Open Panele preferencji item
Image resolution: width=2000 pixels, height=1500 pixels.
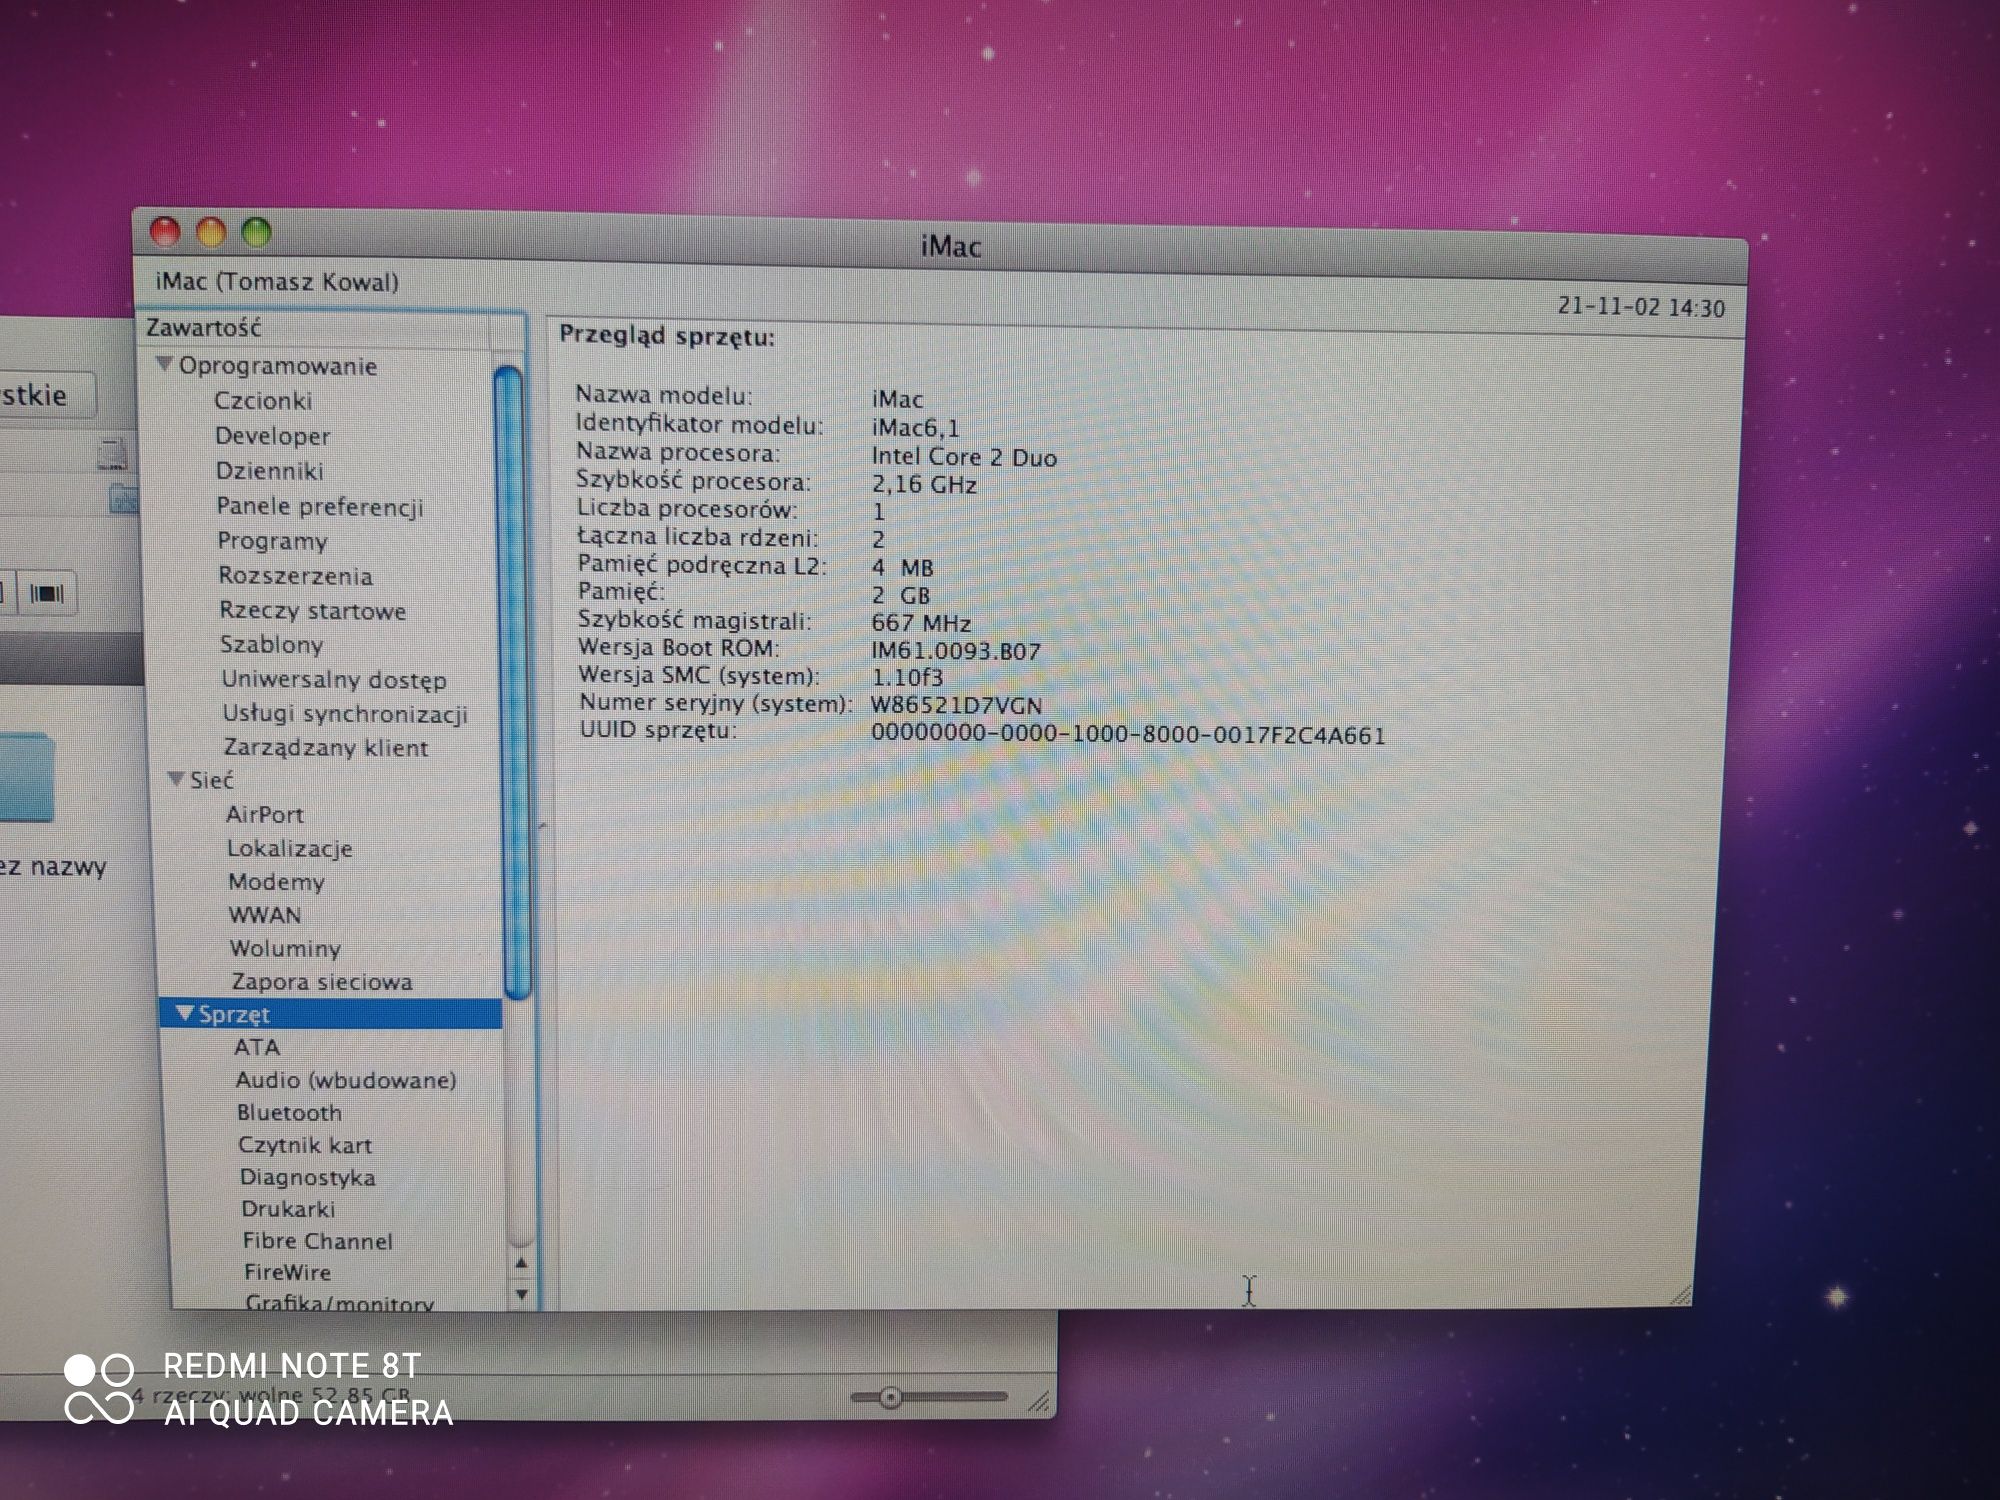tap(320, 507)
